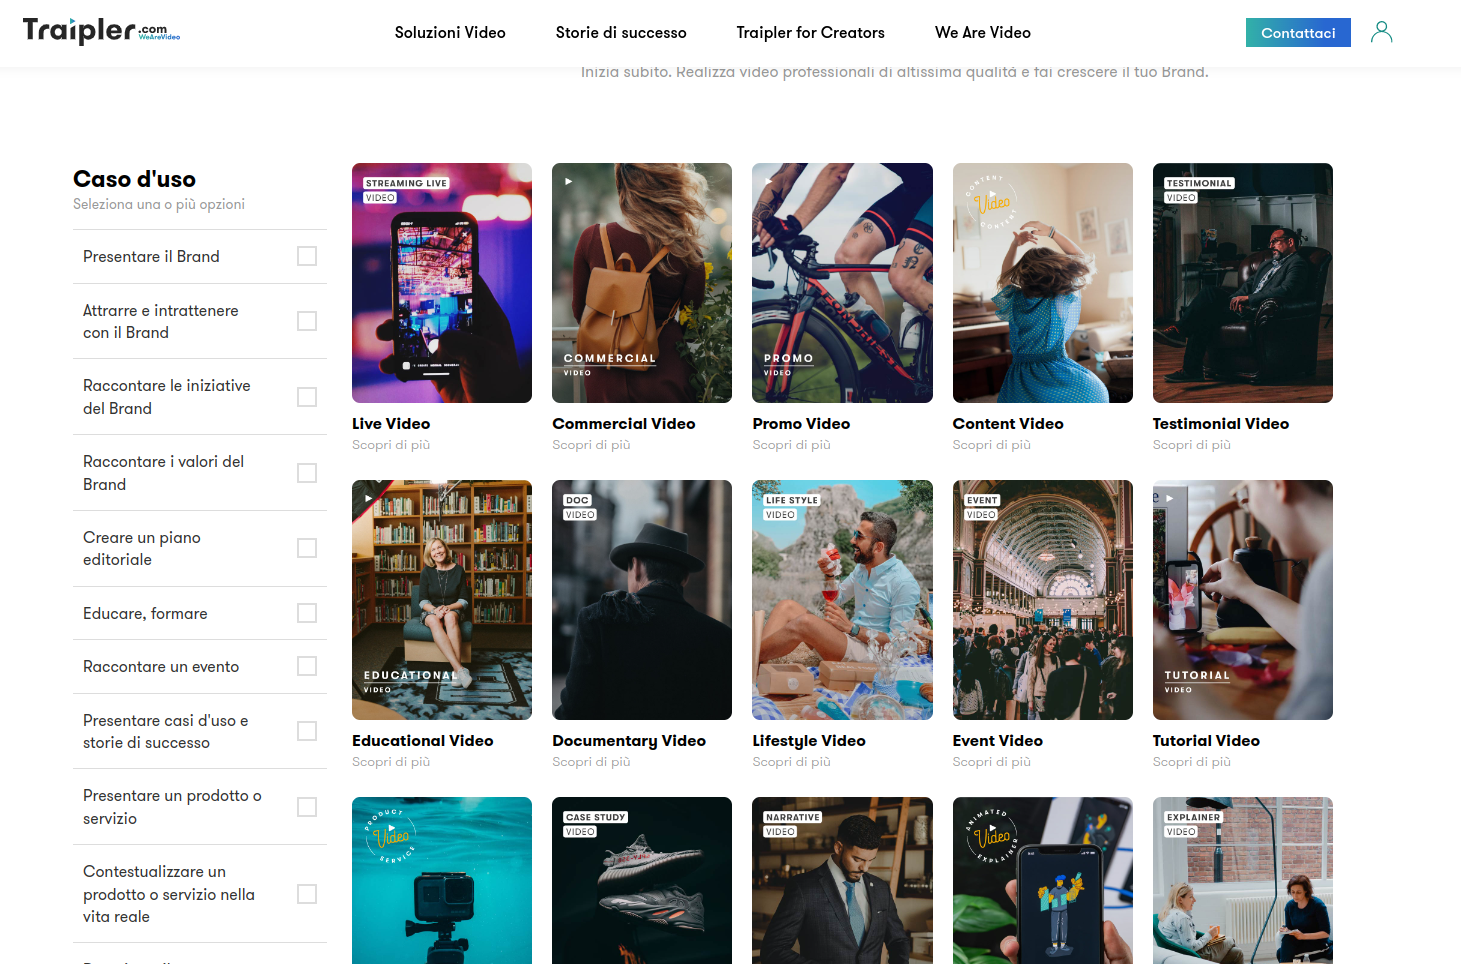Image resolution: width=1461 pixels, height=964 pixels.
Task: Click Scopri di più under Live Video
Action: pyautogui.click(x=391, y=445)
